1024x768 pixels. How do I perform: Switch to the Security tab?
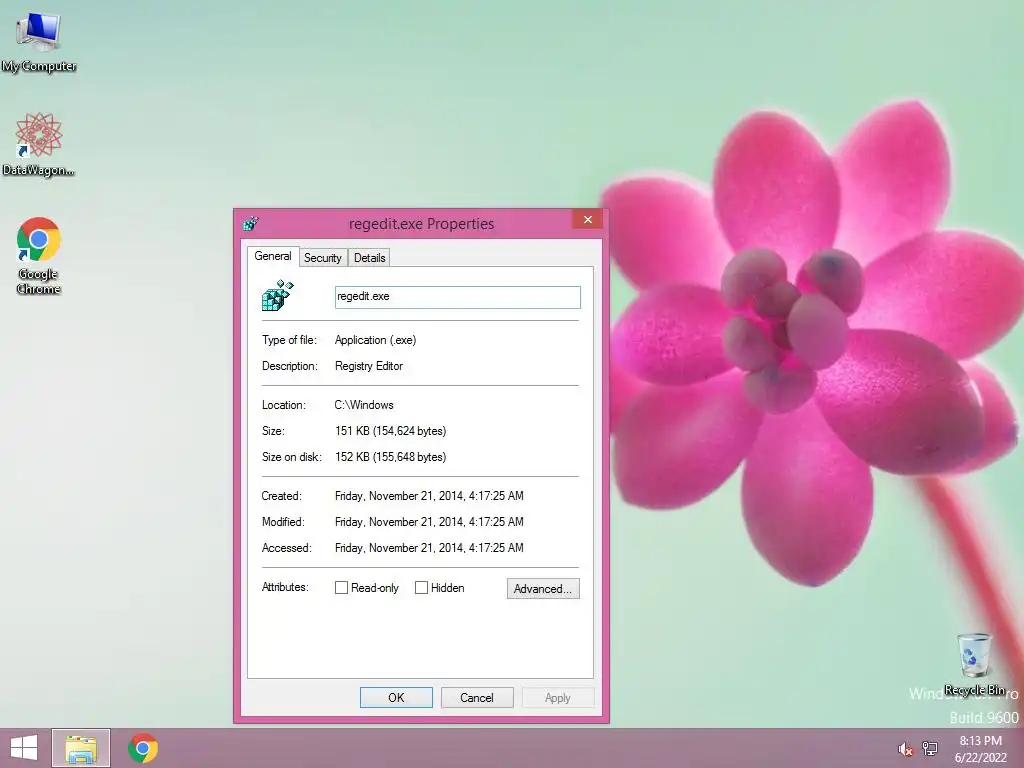coord(323,258)
